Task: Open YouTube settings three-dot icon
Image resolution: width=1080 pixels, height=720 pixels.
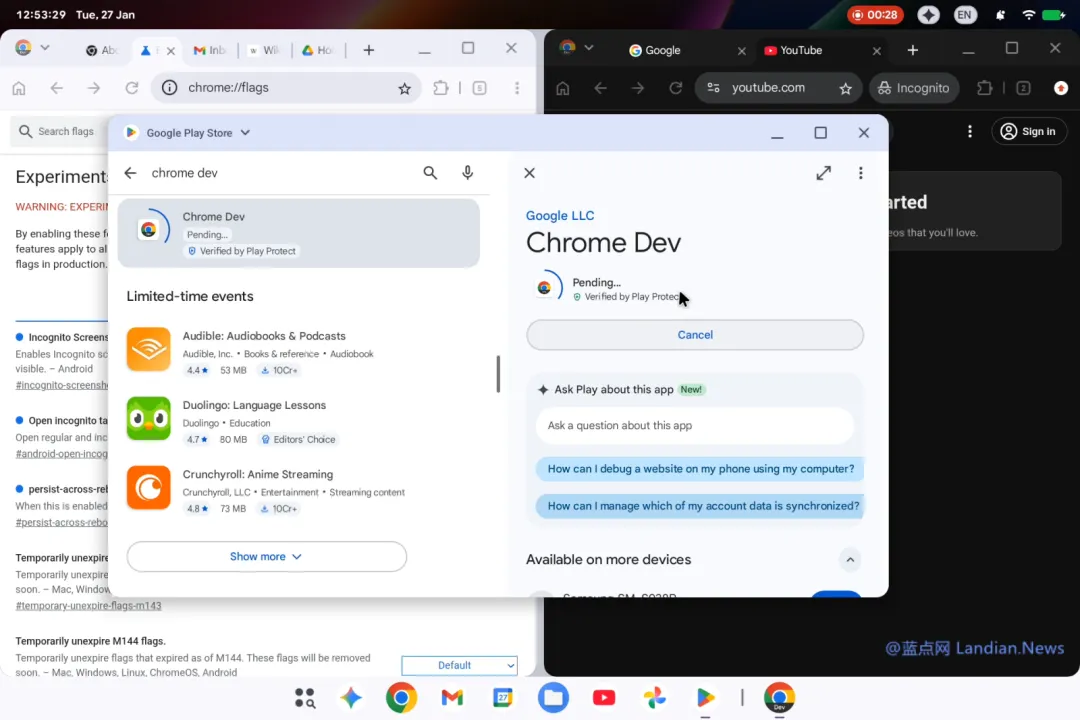Action: pyautogui.click(x=970, y=132)
